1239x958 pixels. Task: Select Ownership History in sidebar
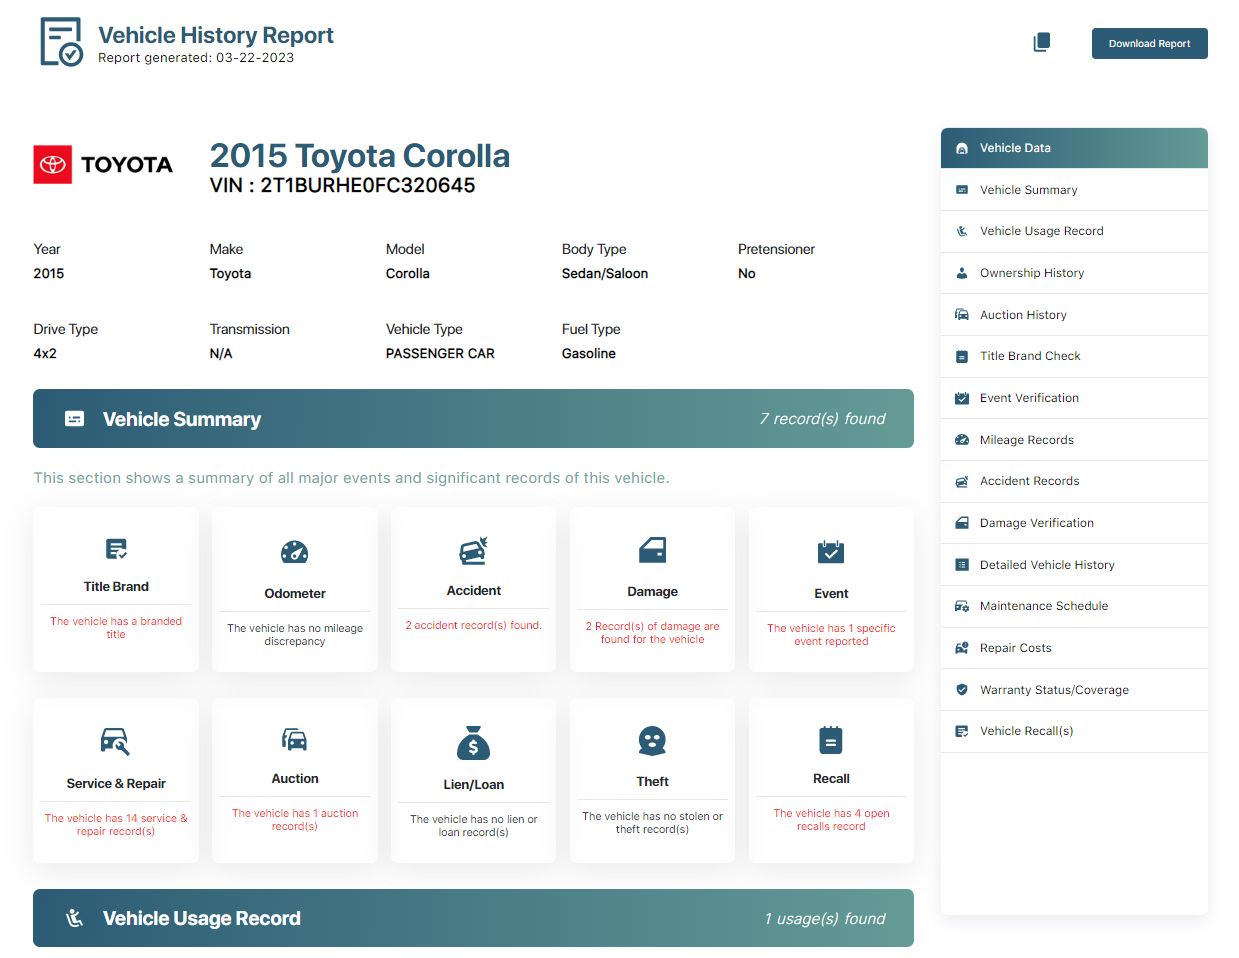[x=1074, y=273]
